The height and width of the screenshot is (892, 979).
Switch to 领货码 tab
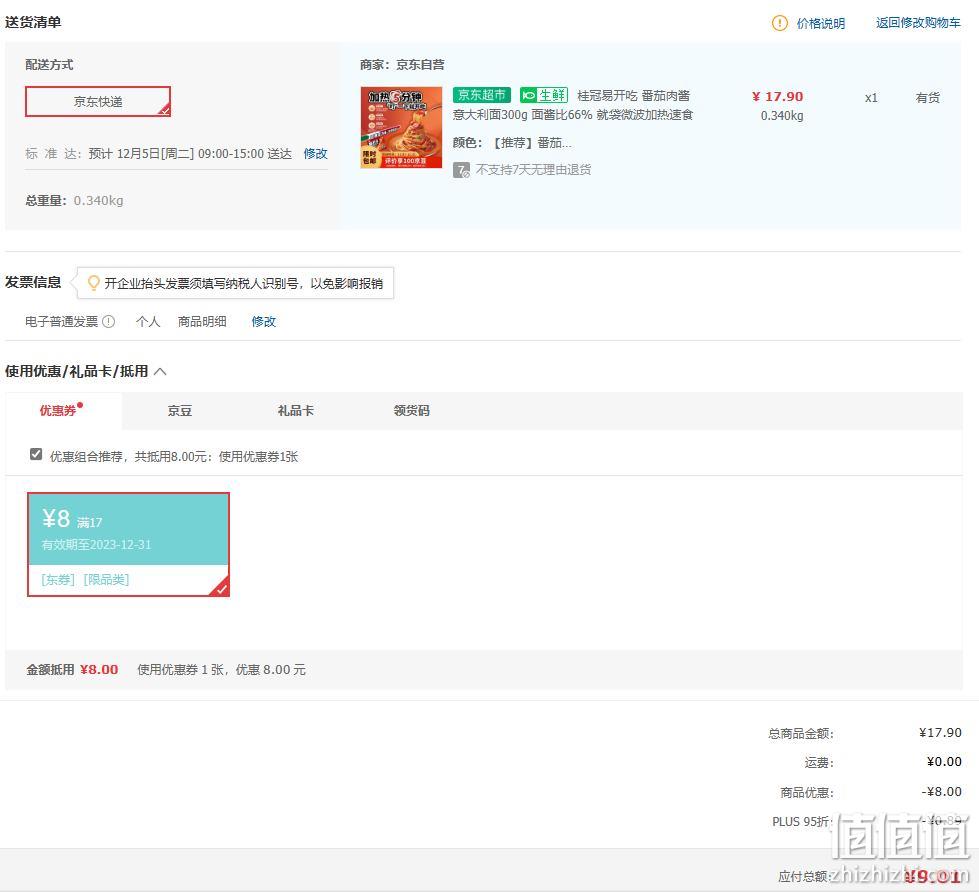coord(411,411)
